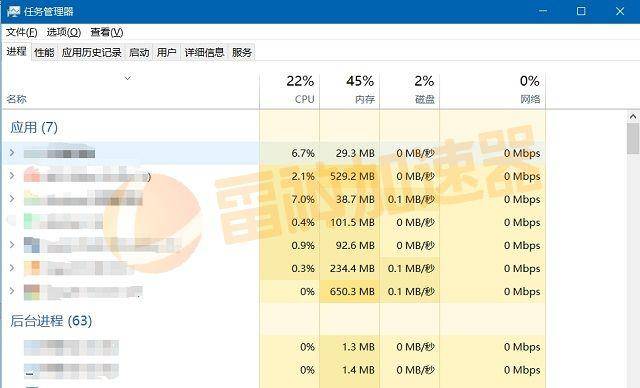
Task: Expand the app row using 234.4 MB
Action: coord(12,268)
